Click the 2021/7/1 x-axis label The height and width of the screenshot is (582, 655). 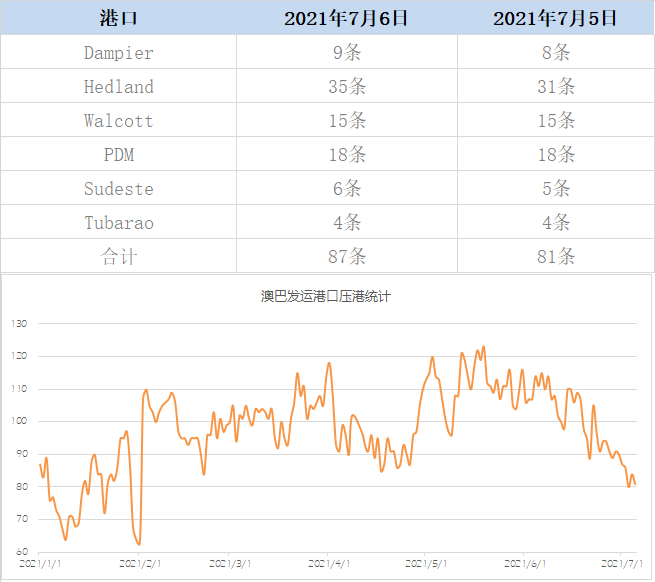(x=622, y=564)
